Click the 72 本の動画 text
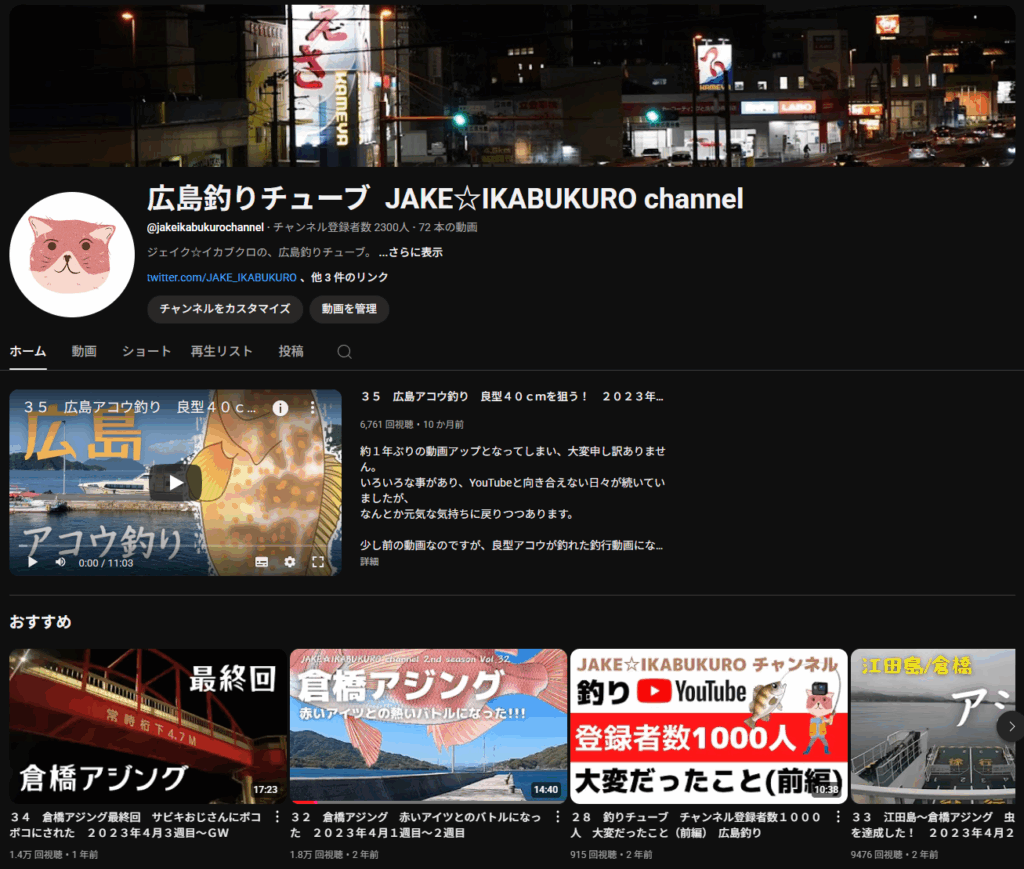 pos(448,227)
